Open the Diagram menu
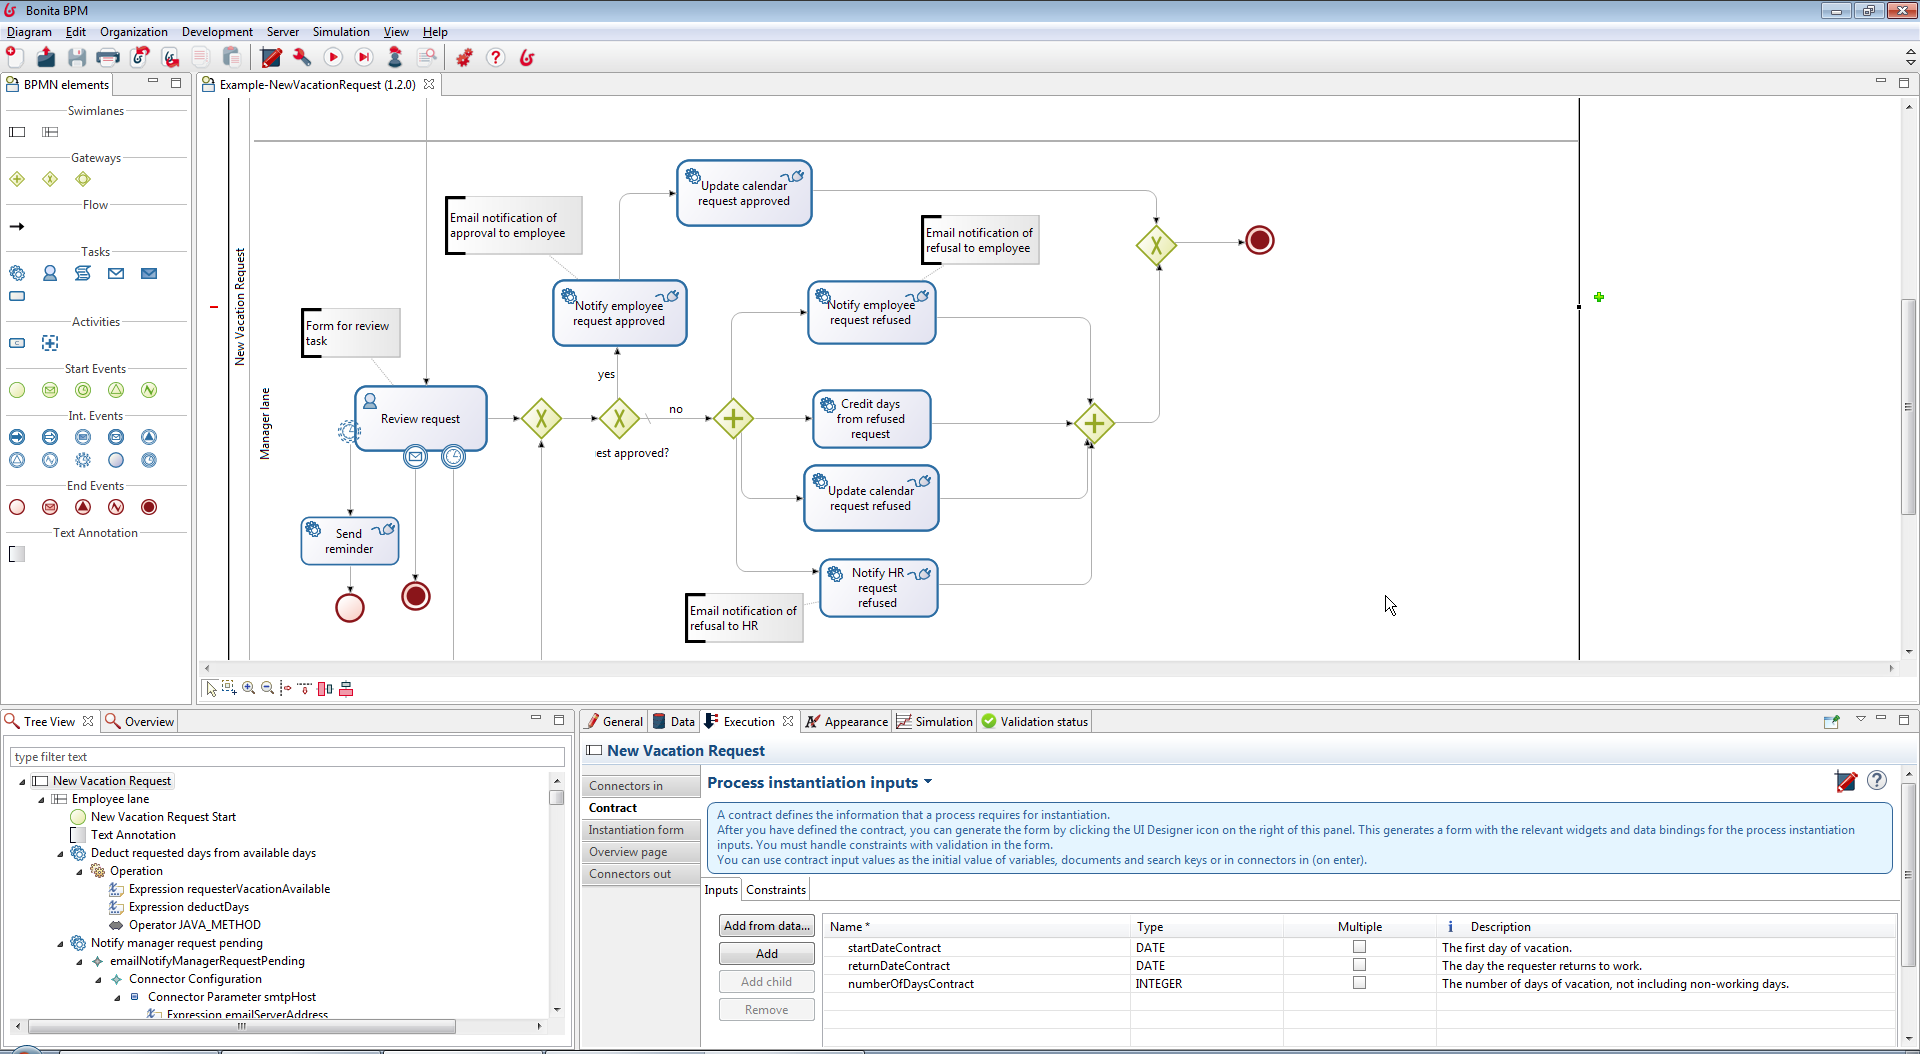The width and height of the screenshot is (1920, 1054). (x=29, y=32)
